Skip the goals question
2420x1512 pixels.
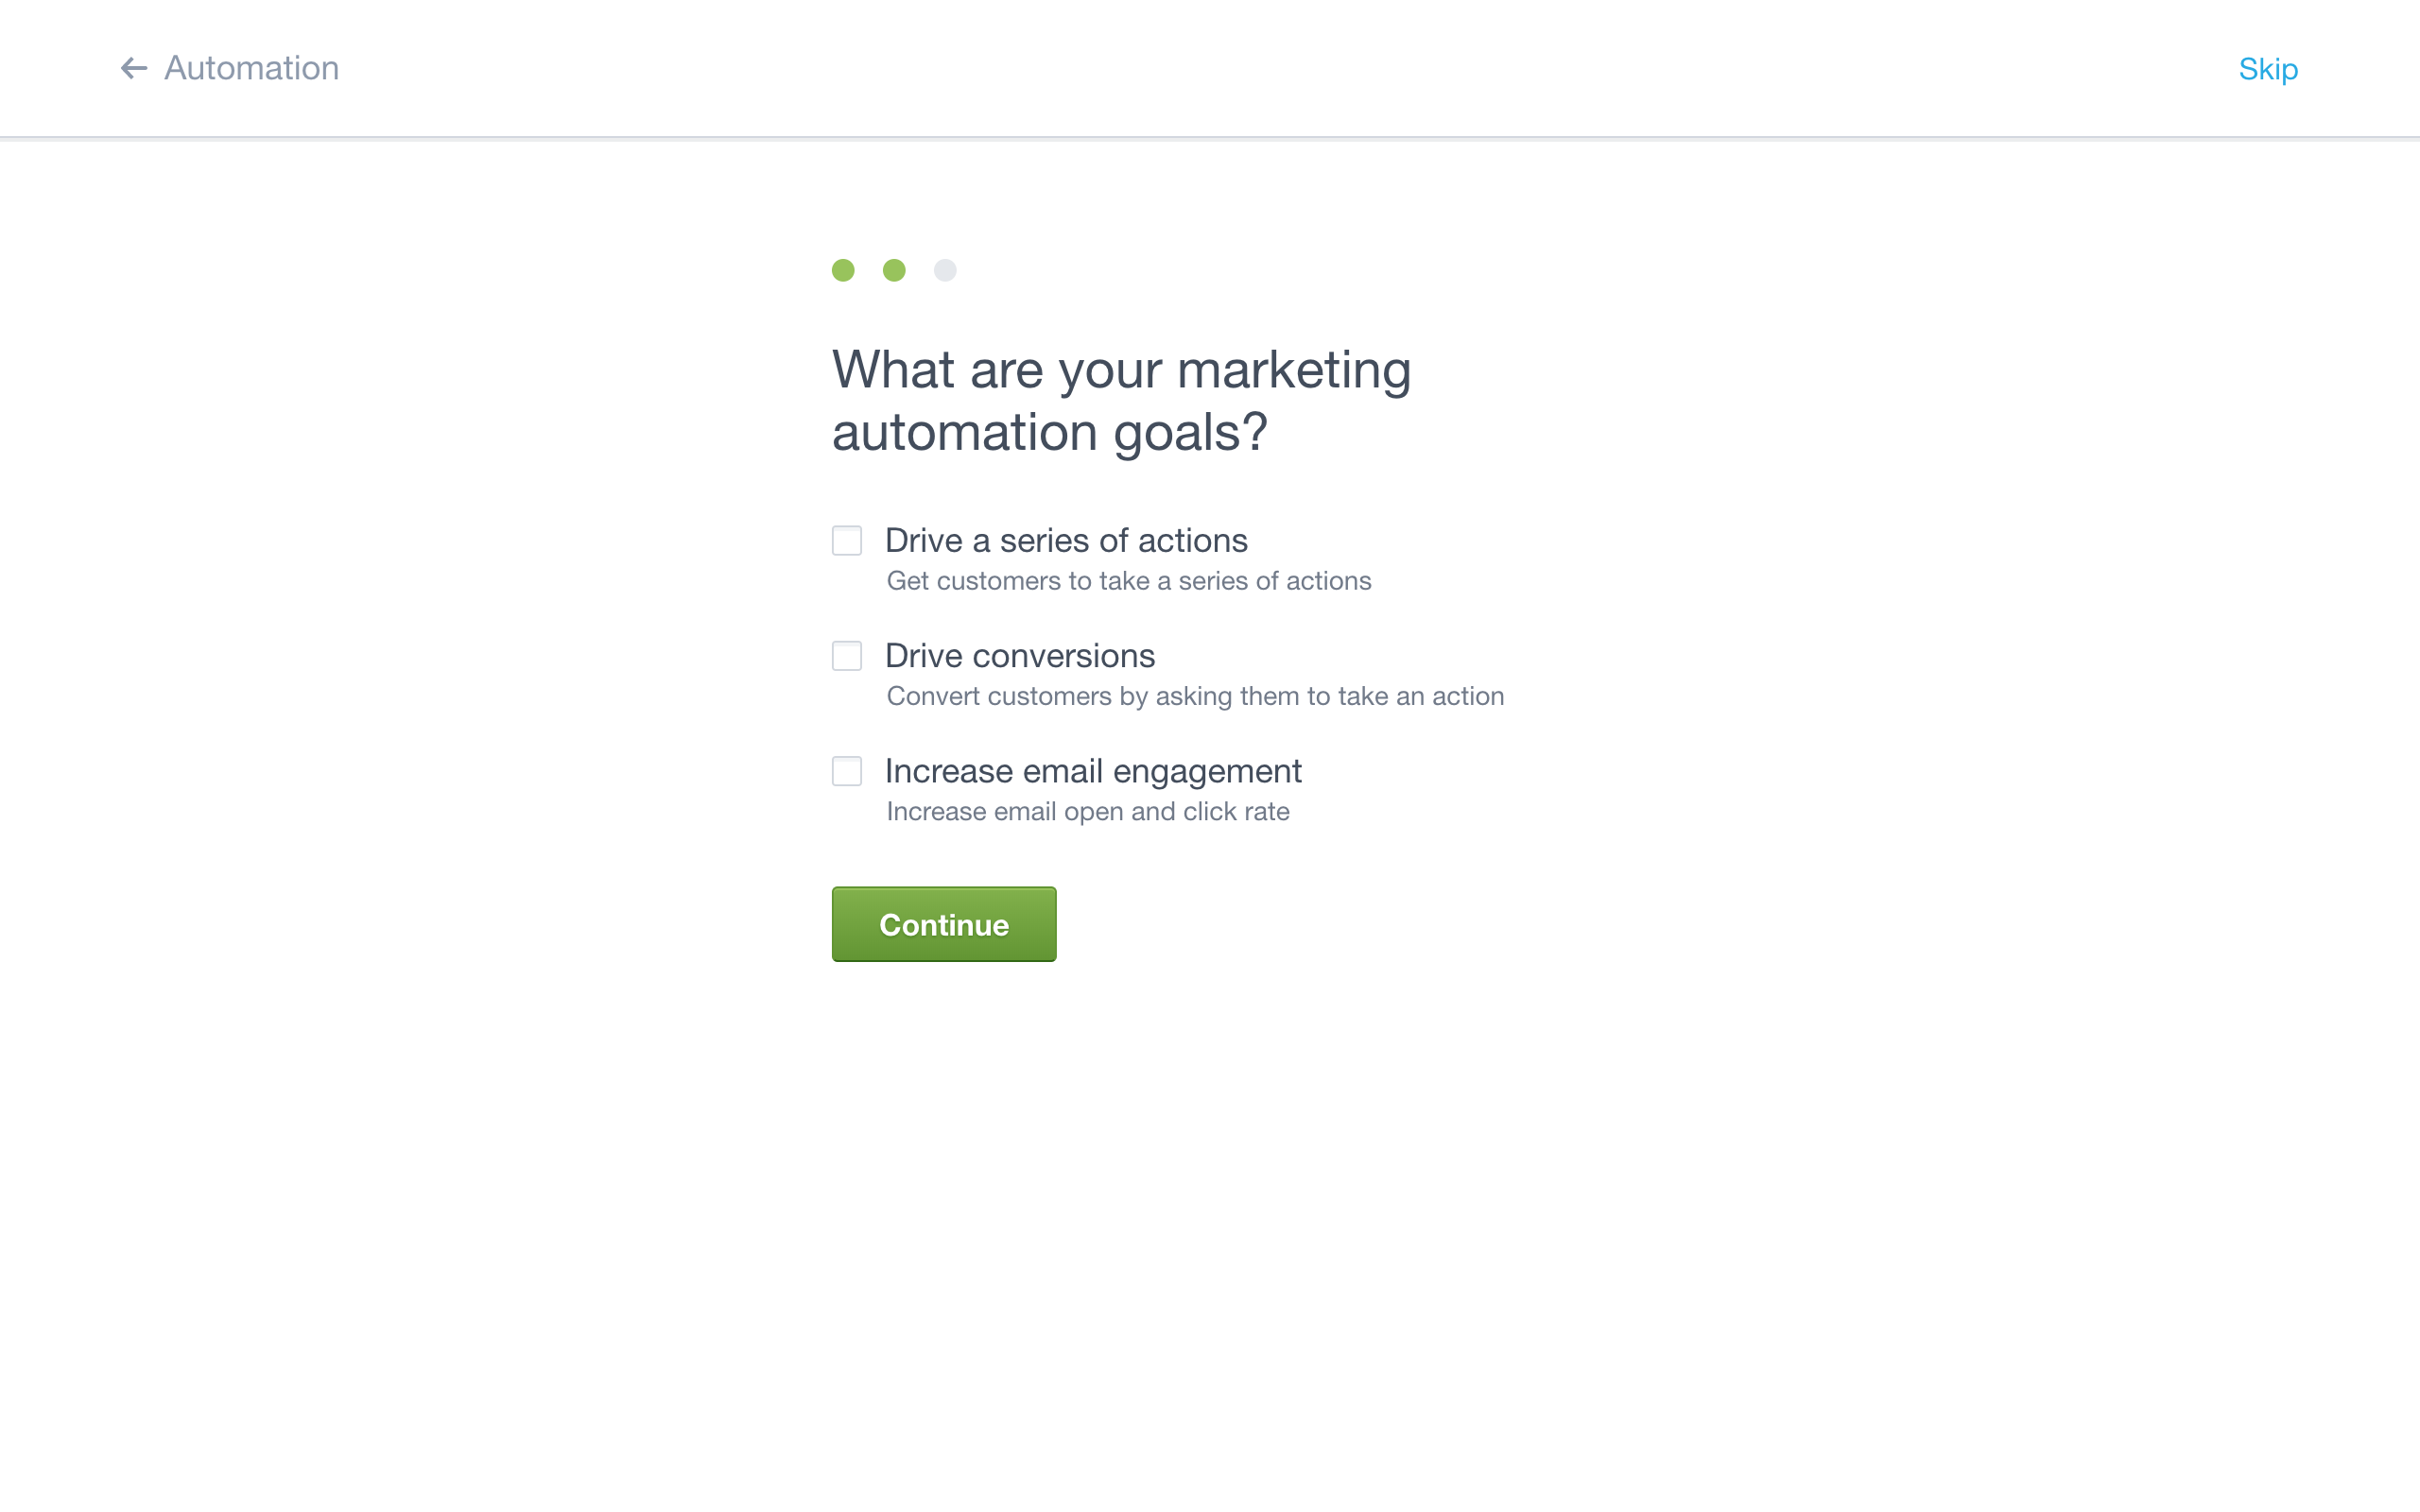point(2267,69)
